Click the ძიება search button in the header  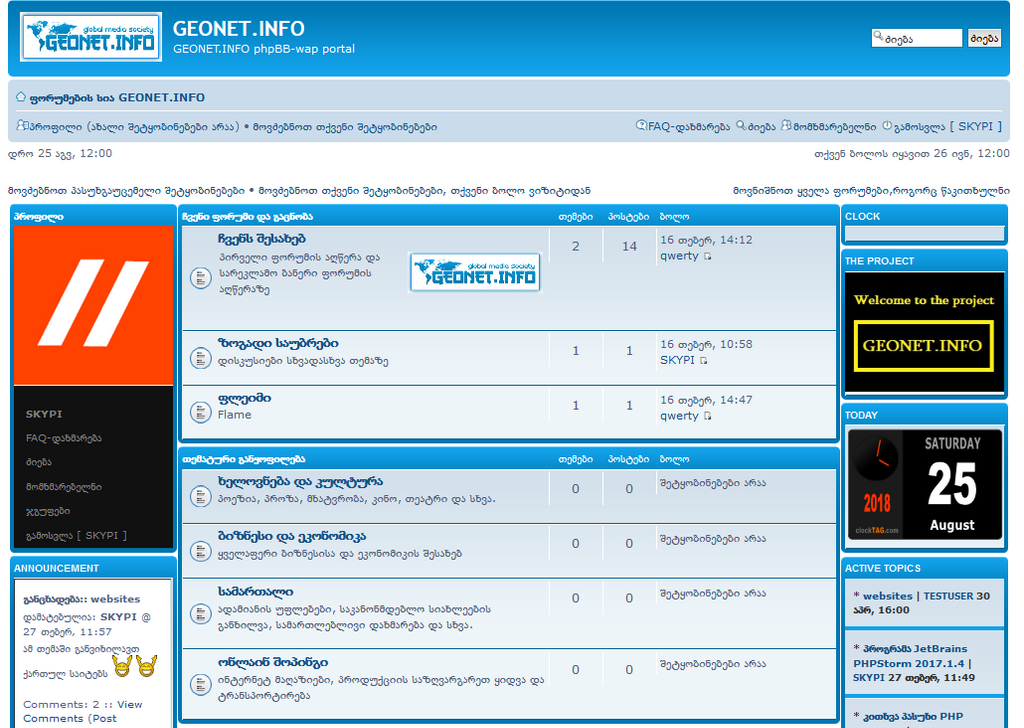984,38
